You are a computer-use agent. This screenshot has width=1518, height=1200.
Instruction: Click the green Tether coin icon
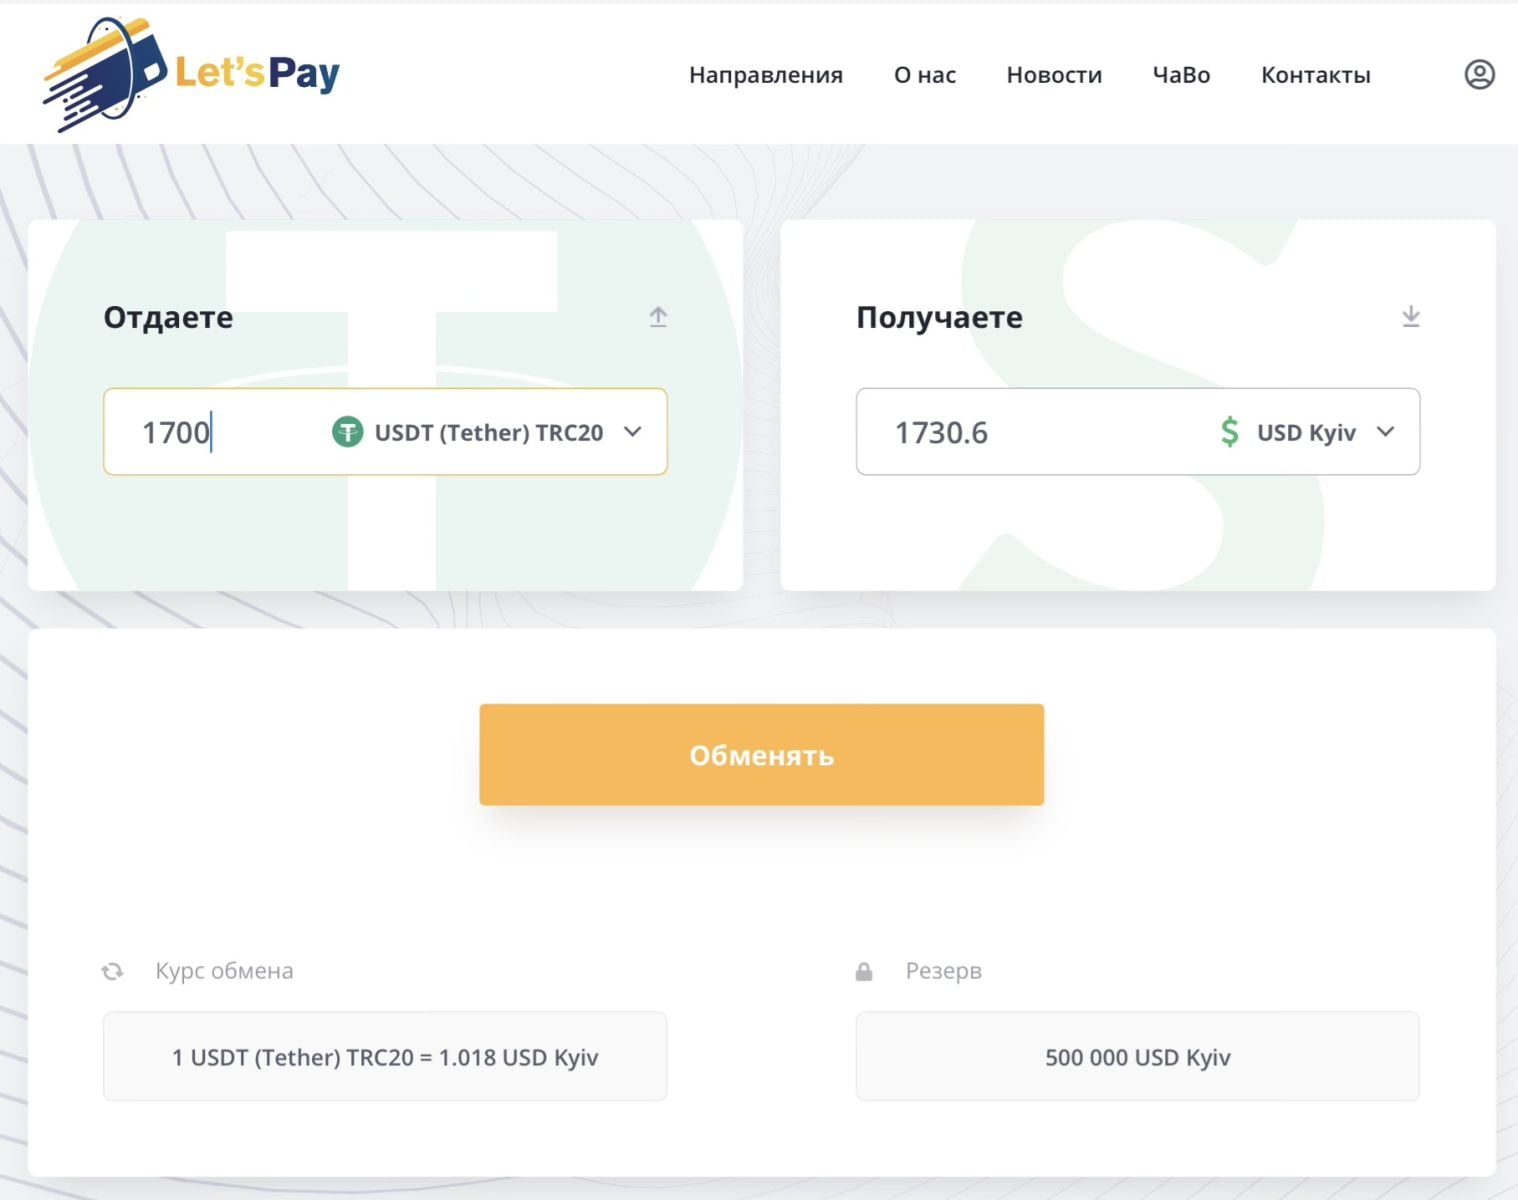(x=347, y=432)
